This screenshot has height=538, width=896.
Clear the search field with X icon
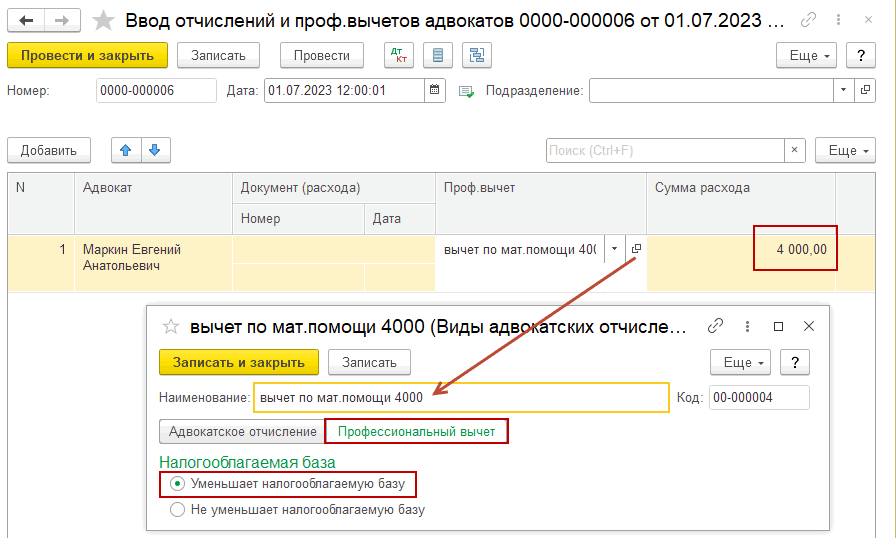(794, 150)
